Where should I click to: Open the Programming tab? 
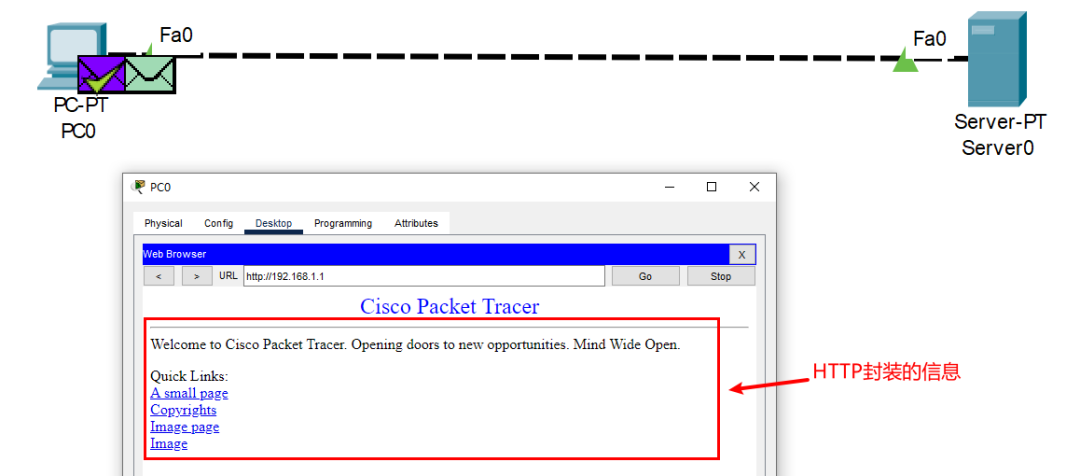pyautogui.click(x=343, y=223)
